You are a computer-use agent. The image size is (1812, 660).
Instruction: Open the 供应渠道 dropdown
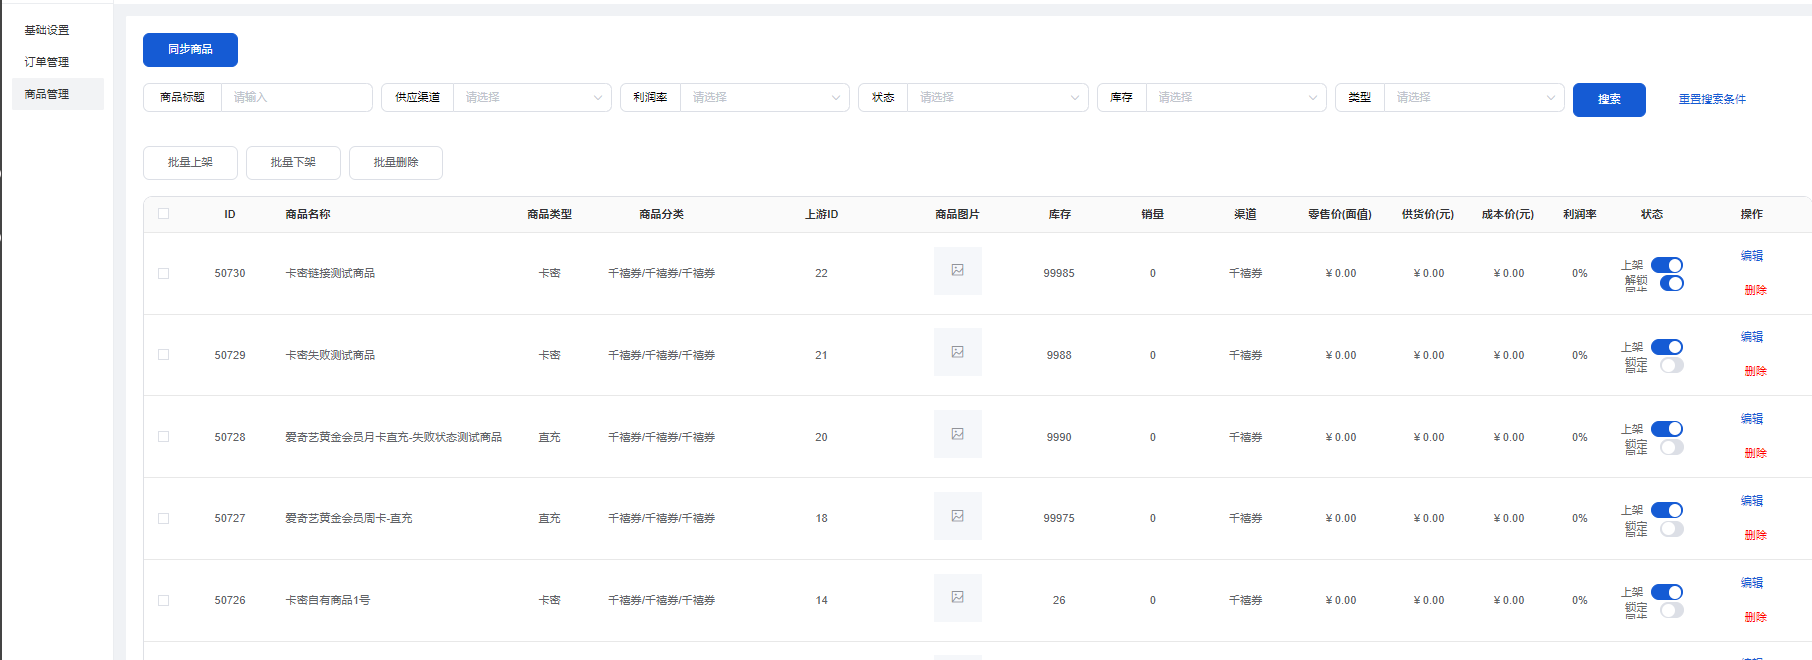[532, 98]
